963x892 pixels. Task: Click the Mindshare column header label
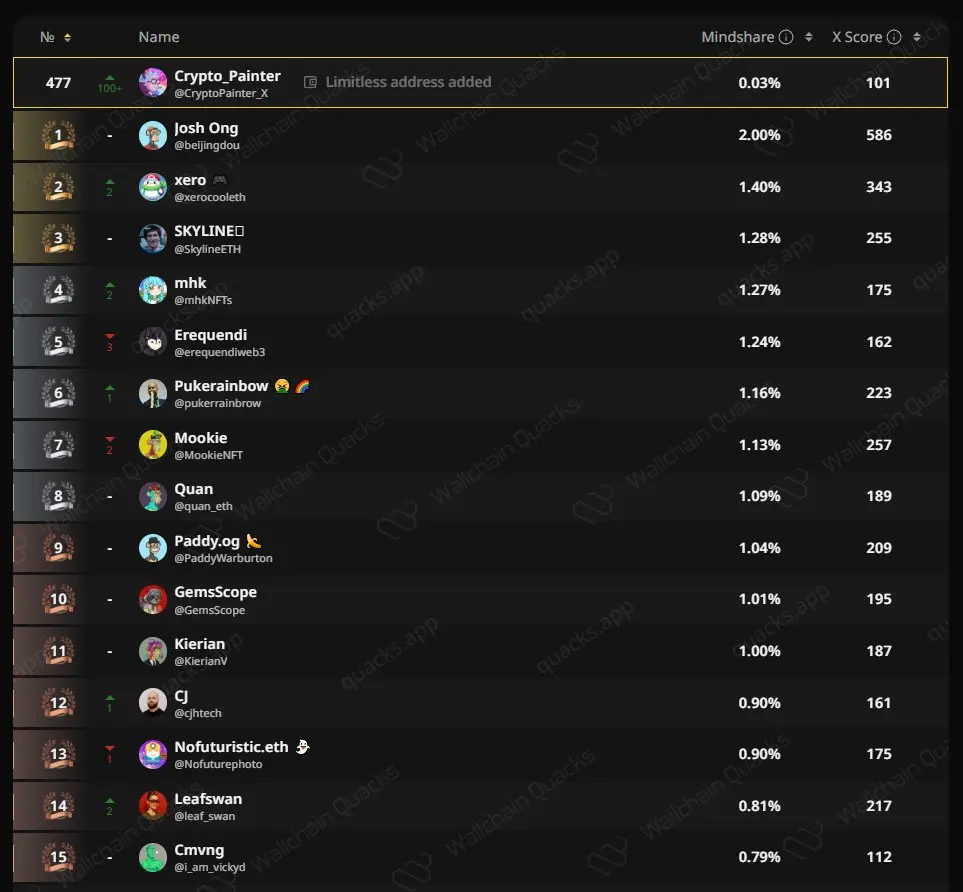coord(738,37)
